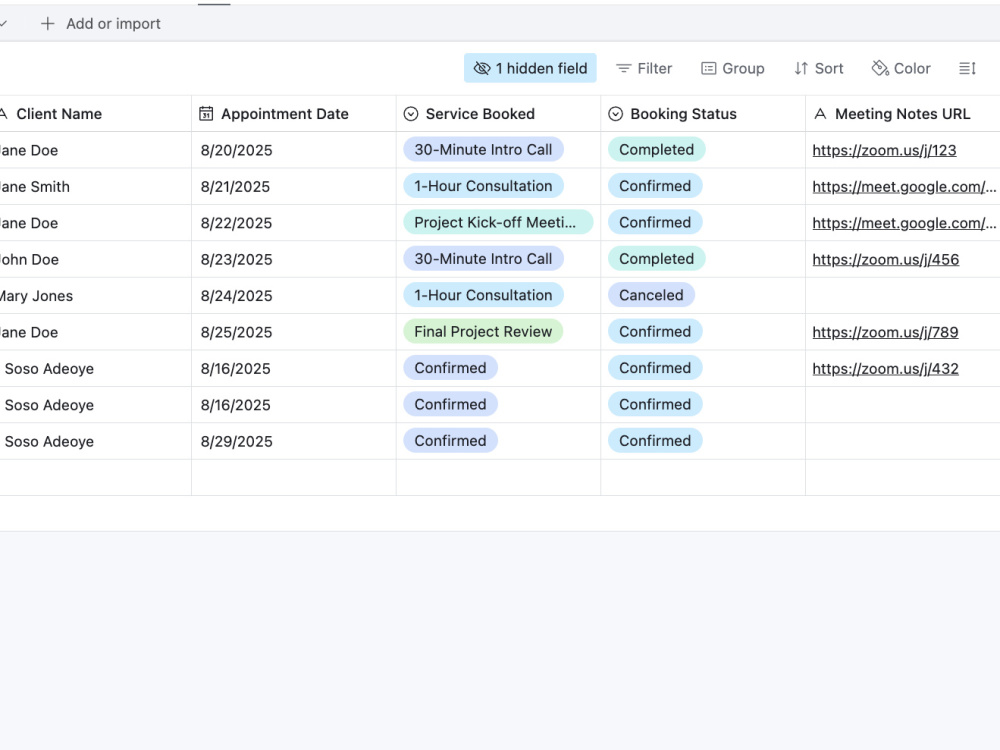The width and height of the screenshot is (1000, 750).
Task: Click the Project Kick-off Meeting tag
Action: [x=498, y=223]
